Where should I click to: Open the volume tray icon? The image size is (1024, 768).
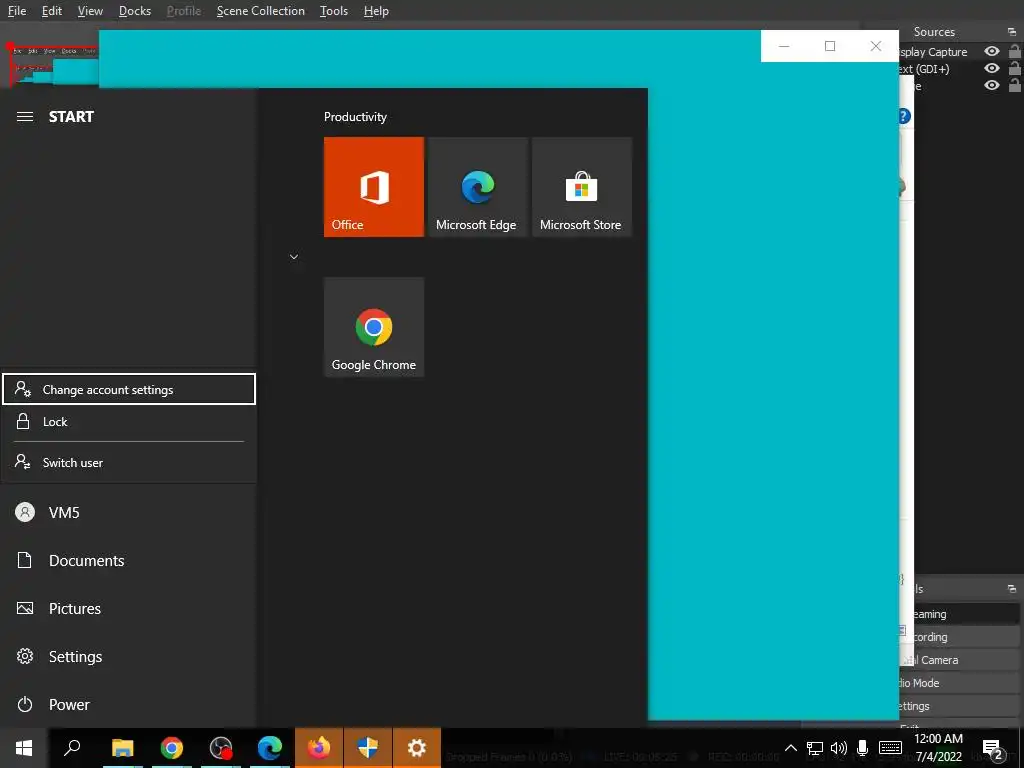click(x=839, y=748)
